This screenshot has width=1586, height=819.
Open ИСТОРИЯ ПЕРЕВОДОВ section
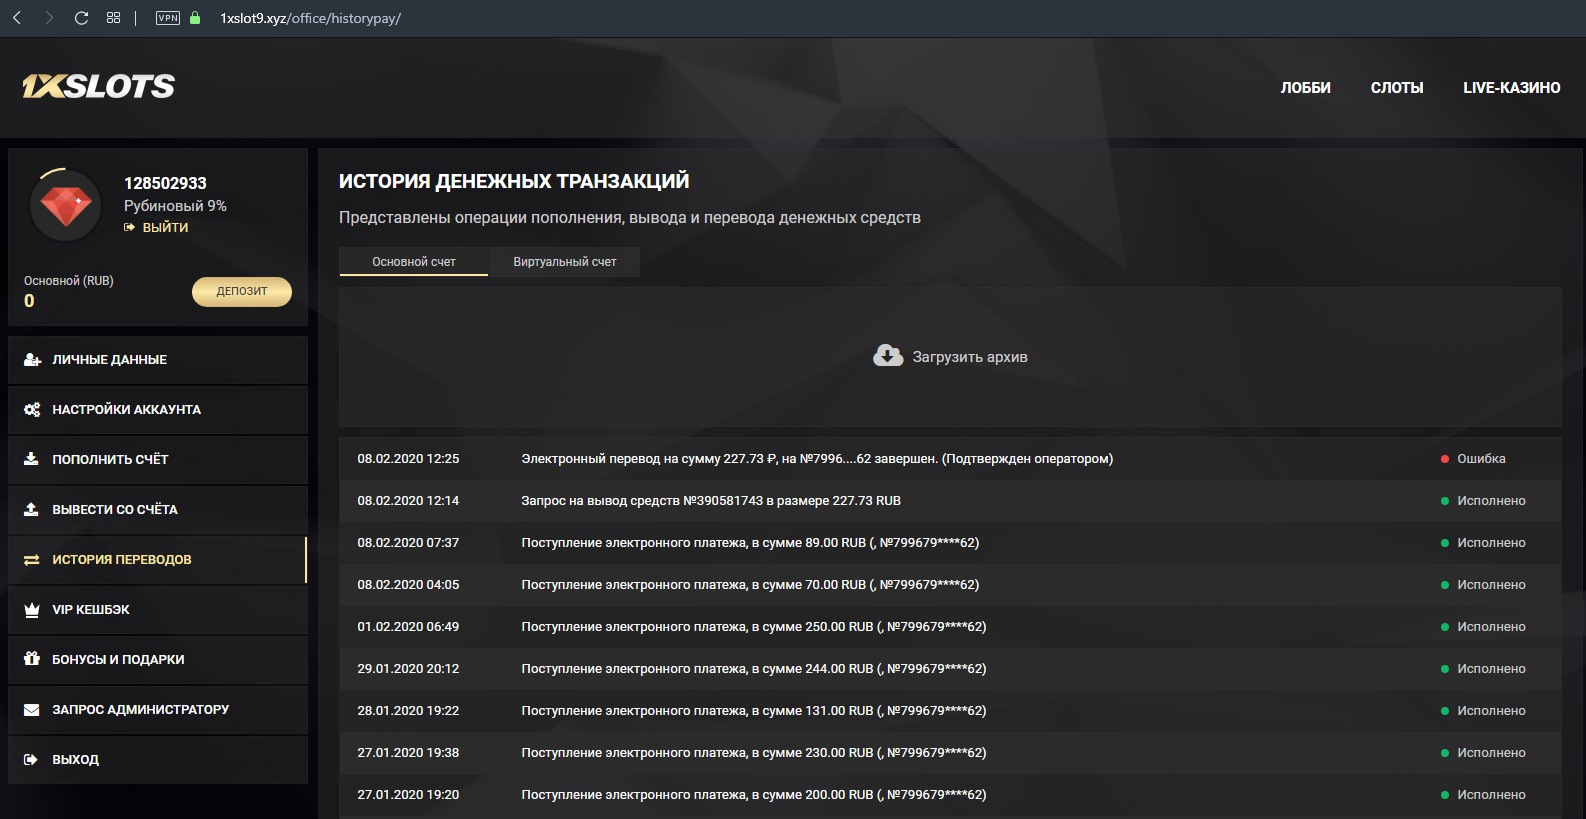click(158, 560)
